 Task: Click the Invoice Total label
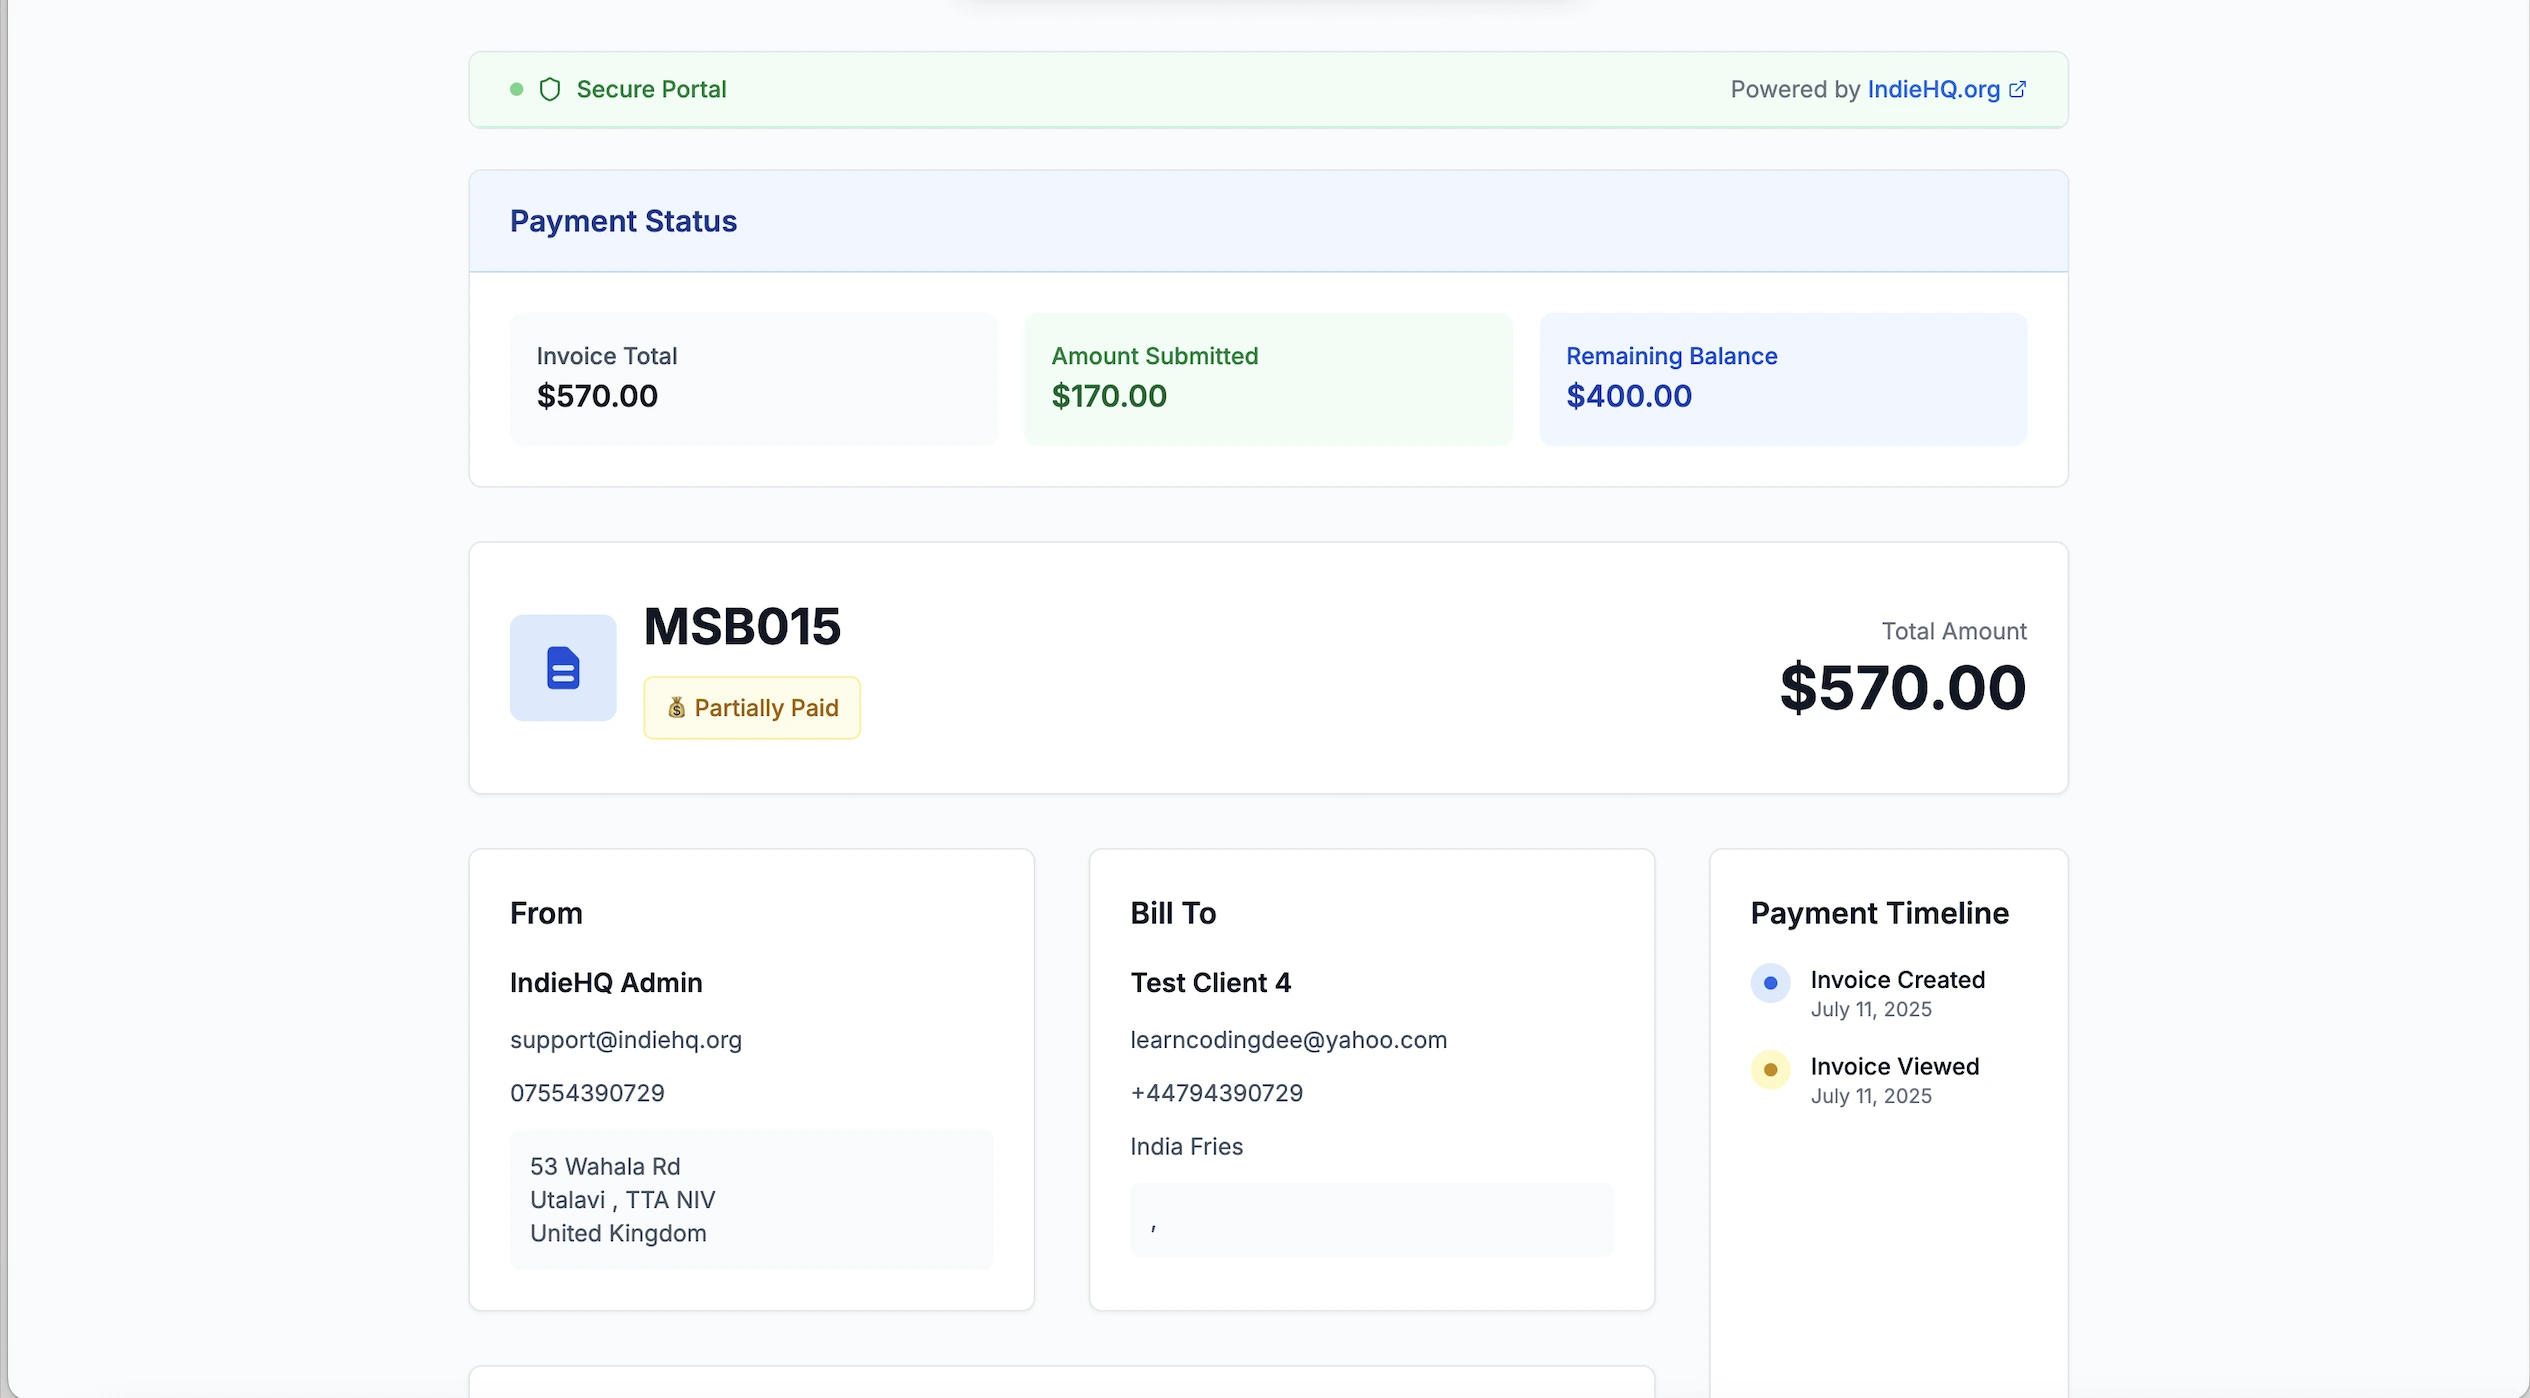607,356
